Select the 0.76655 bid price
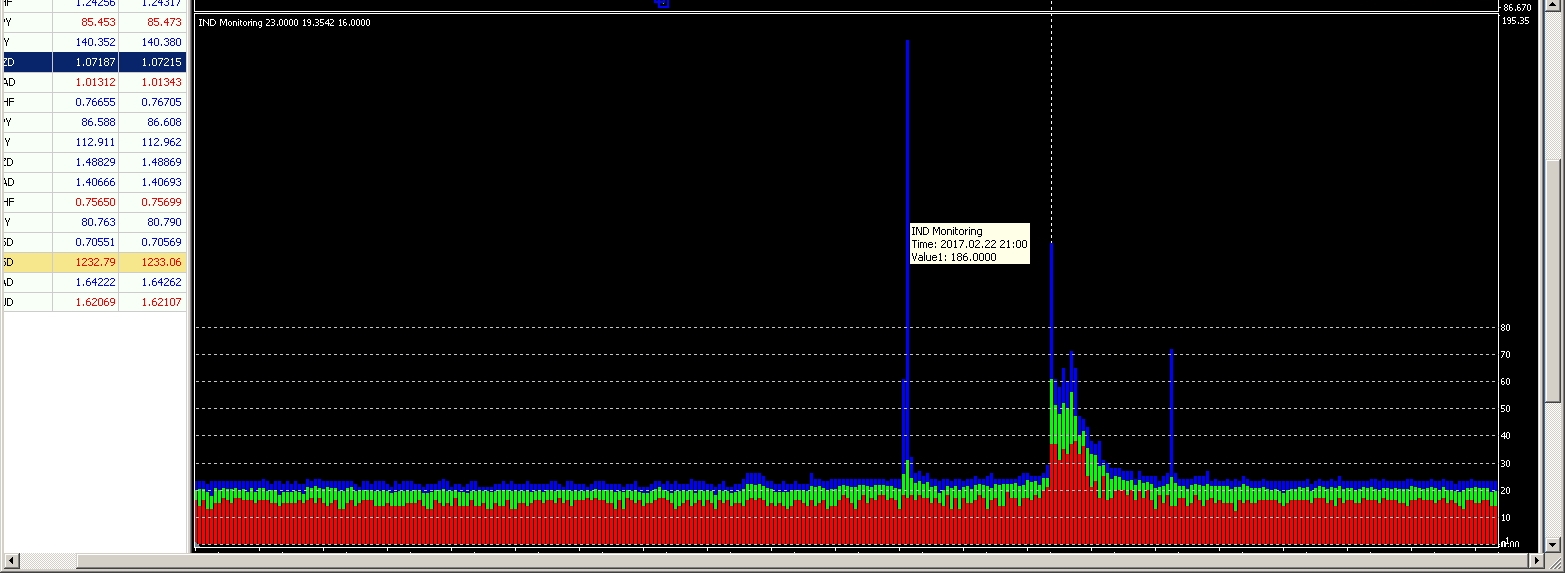Image resolution: width=1565 pixels, height=573 pixels. (85, 102)
